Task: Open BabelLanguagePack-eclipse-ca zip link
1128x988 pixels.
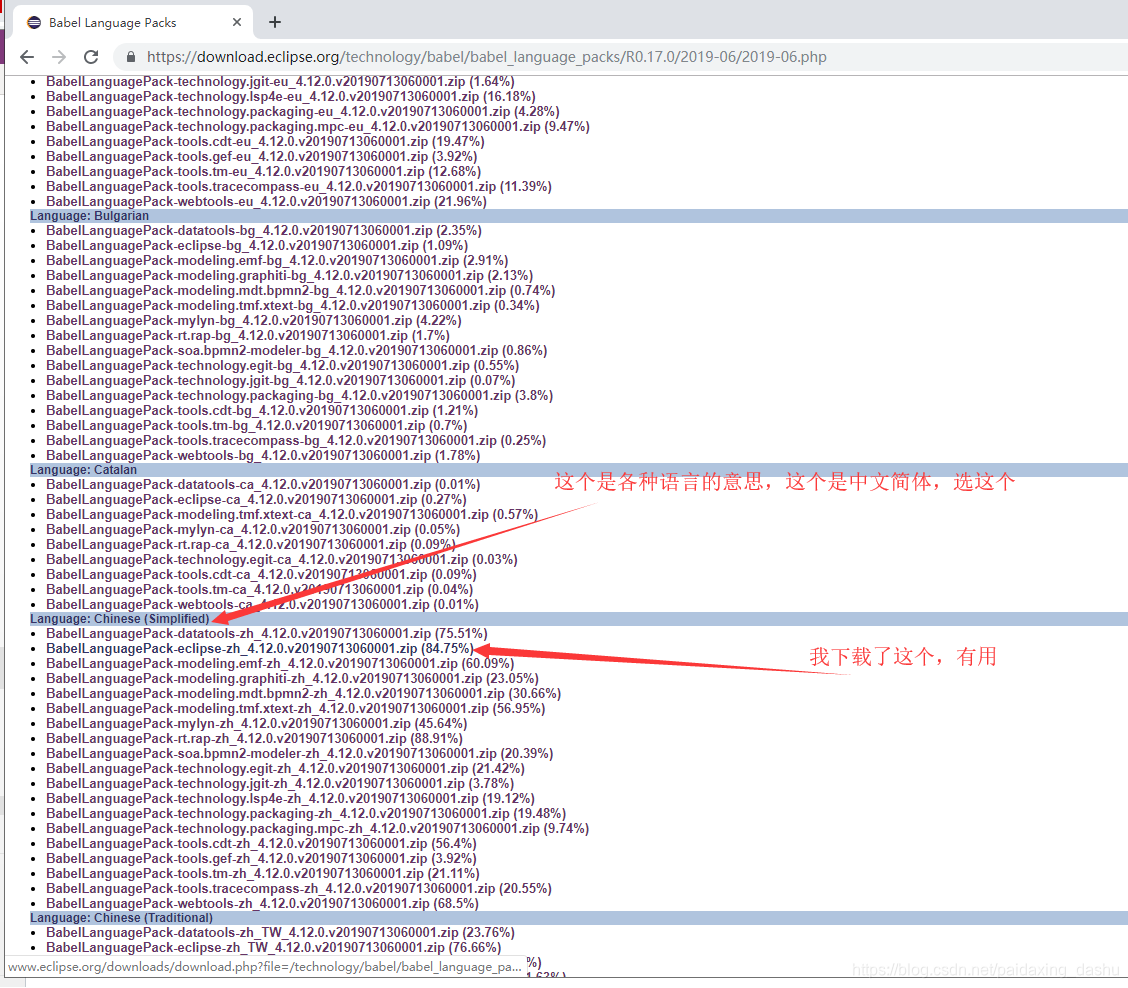Action: [256, 499]
